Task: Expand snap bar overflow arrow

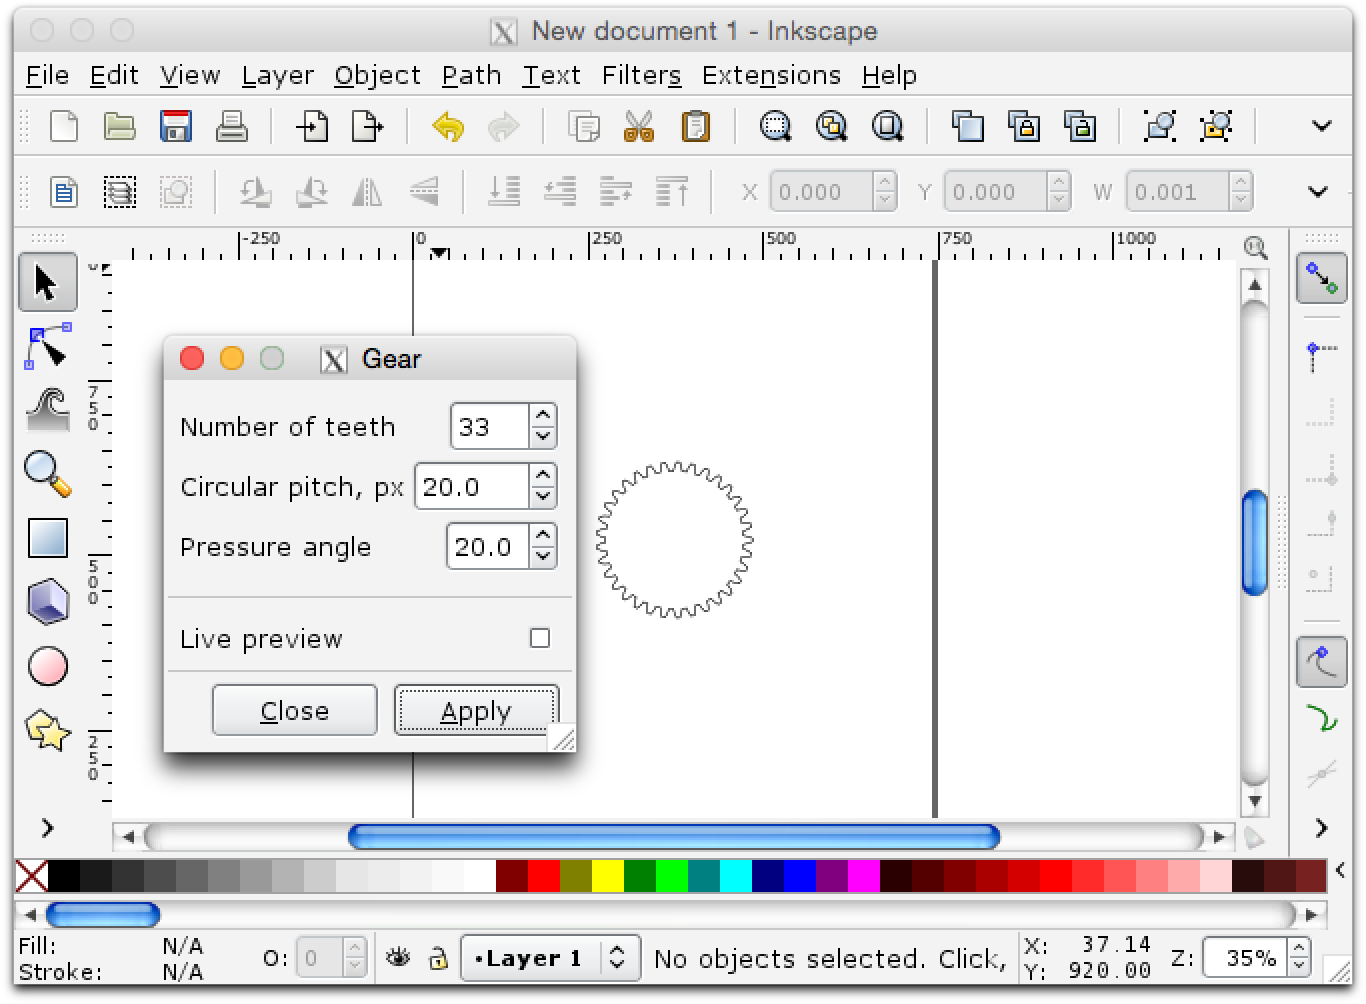Action: coord(1321,828)
